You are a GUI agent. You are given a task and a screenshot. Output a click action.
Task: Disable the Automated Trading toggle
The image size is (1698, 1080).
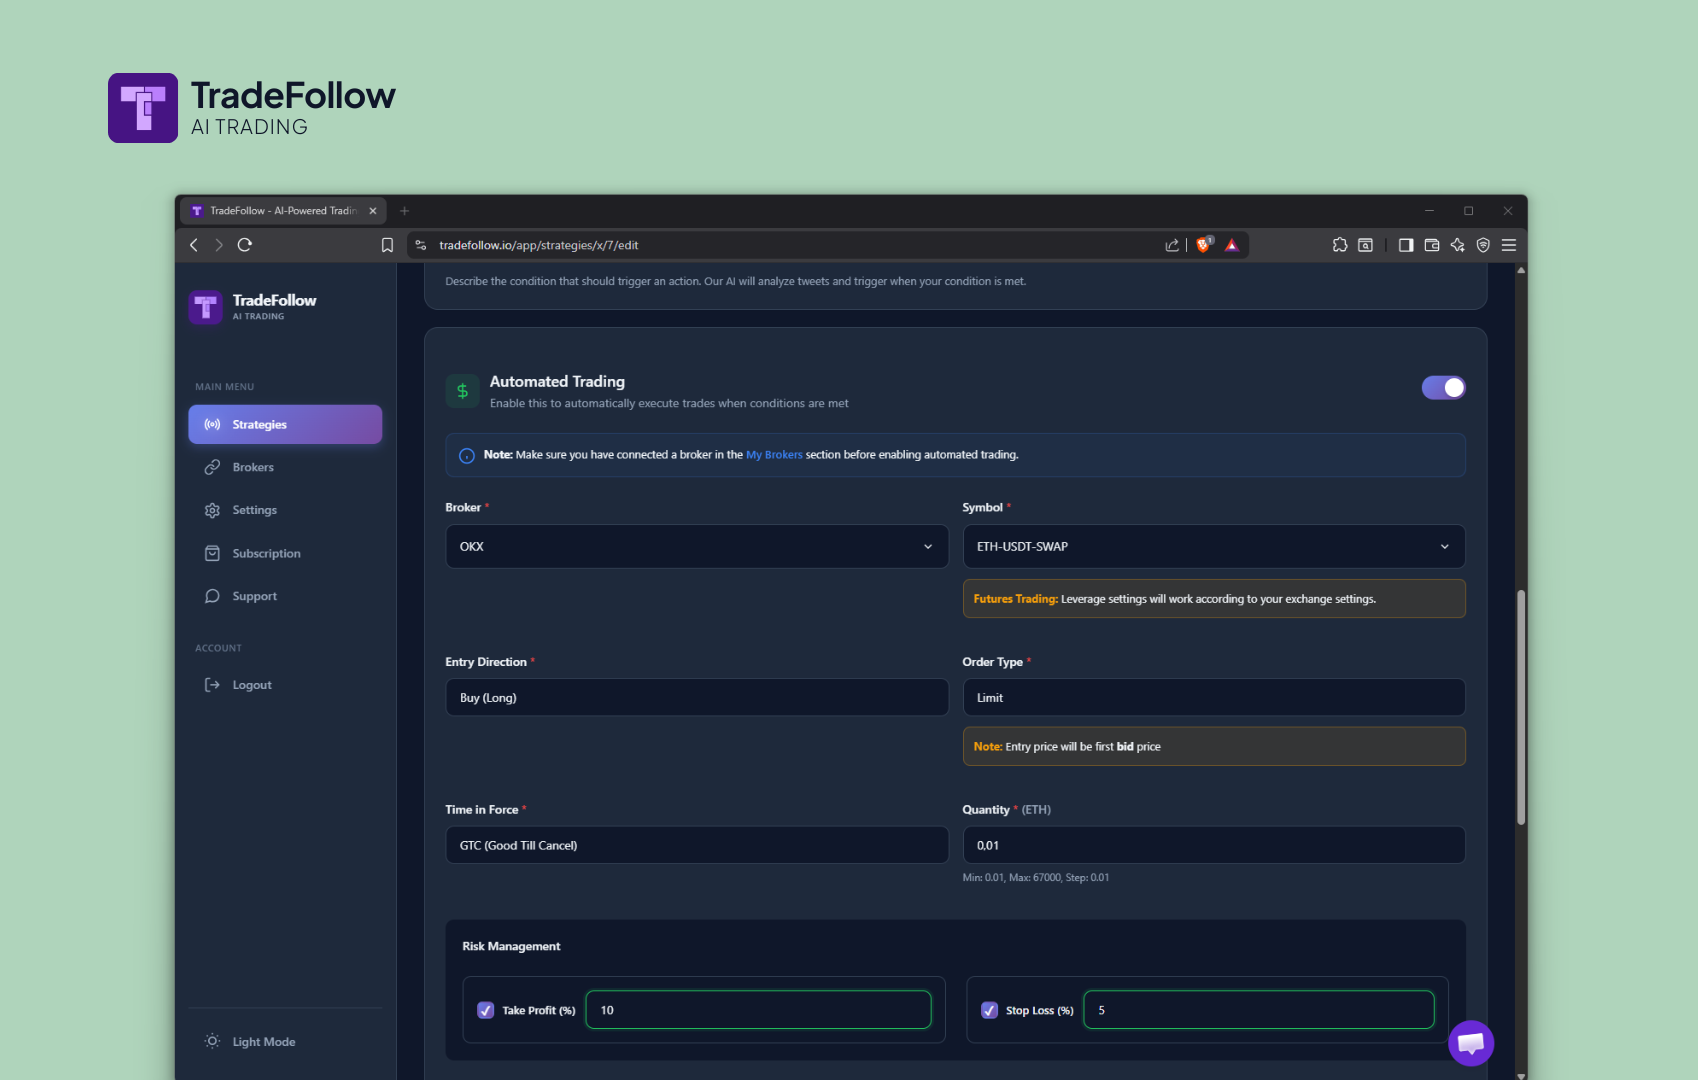[1444, 388]
